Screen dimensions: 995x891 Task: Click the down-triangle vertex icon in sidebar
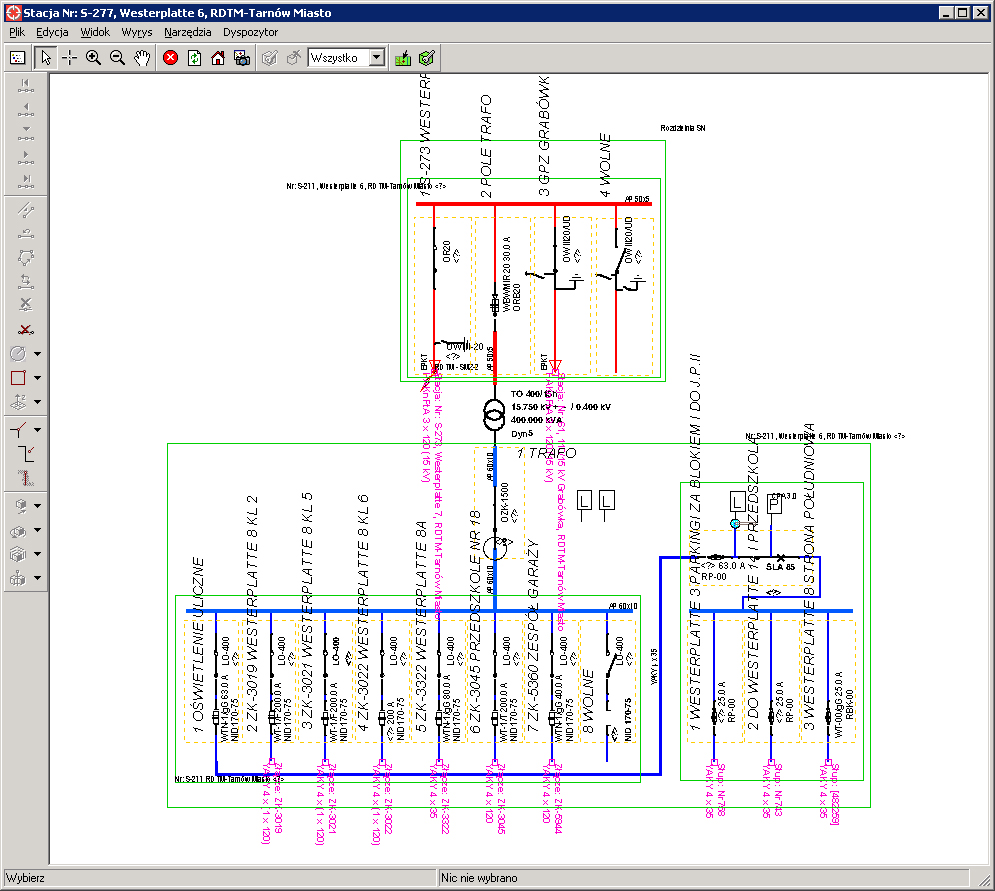25,134
